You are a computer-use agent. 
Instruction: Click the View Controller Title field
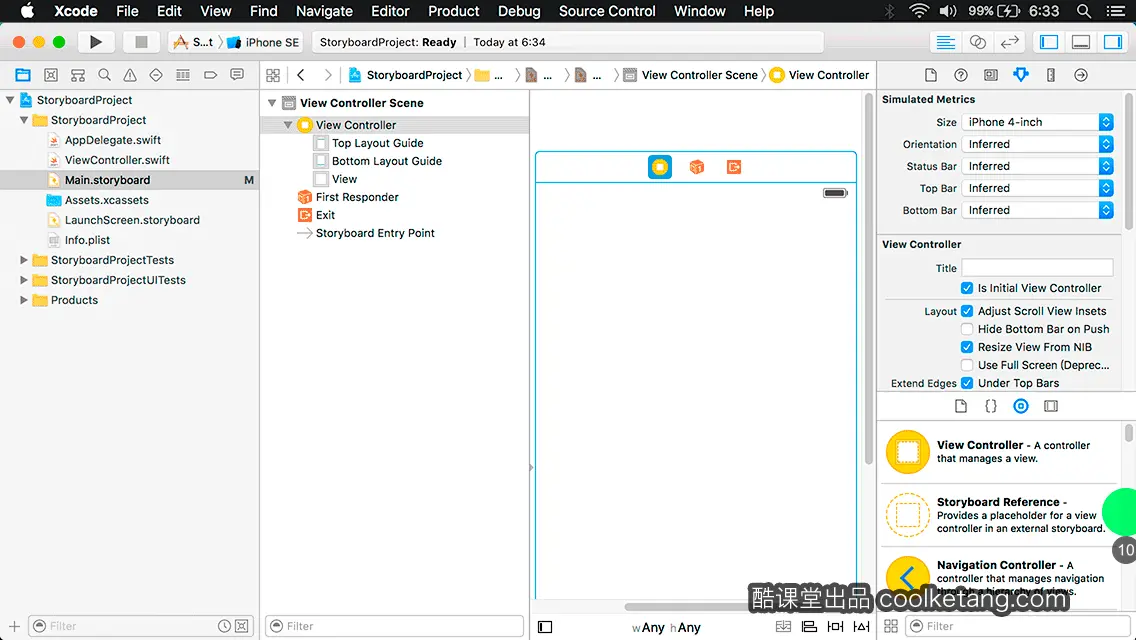click(x=1037, y=268)
